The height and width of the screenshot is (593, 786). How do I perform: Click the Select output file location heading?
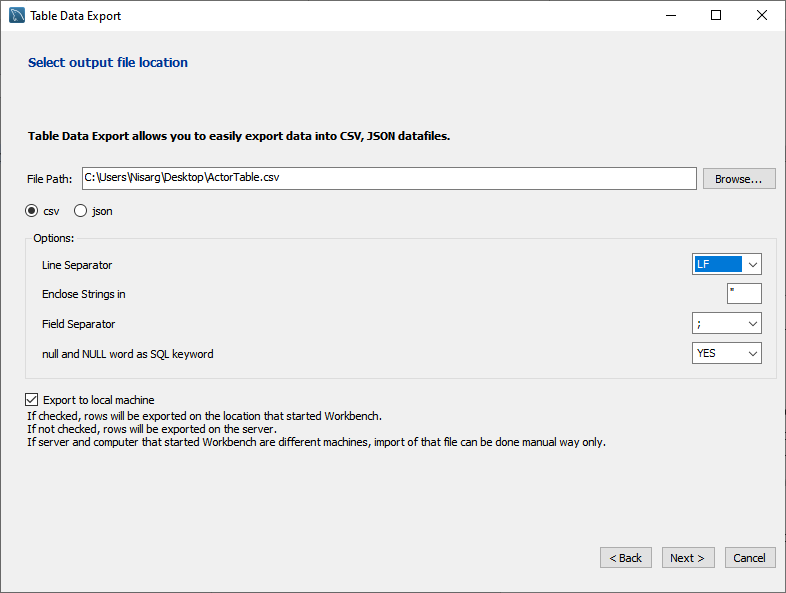[108, 62]
